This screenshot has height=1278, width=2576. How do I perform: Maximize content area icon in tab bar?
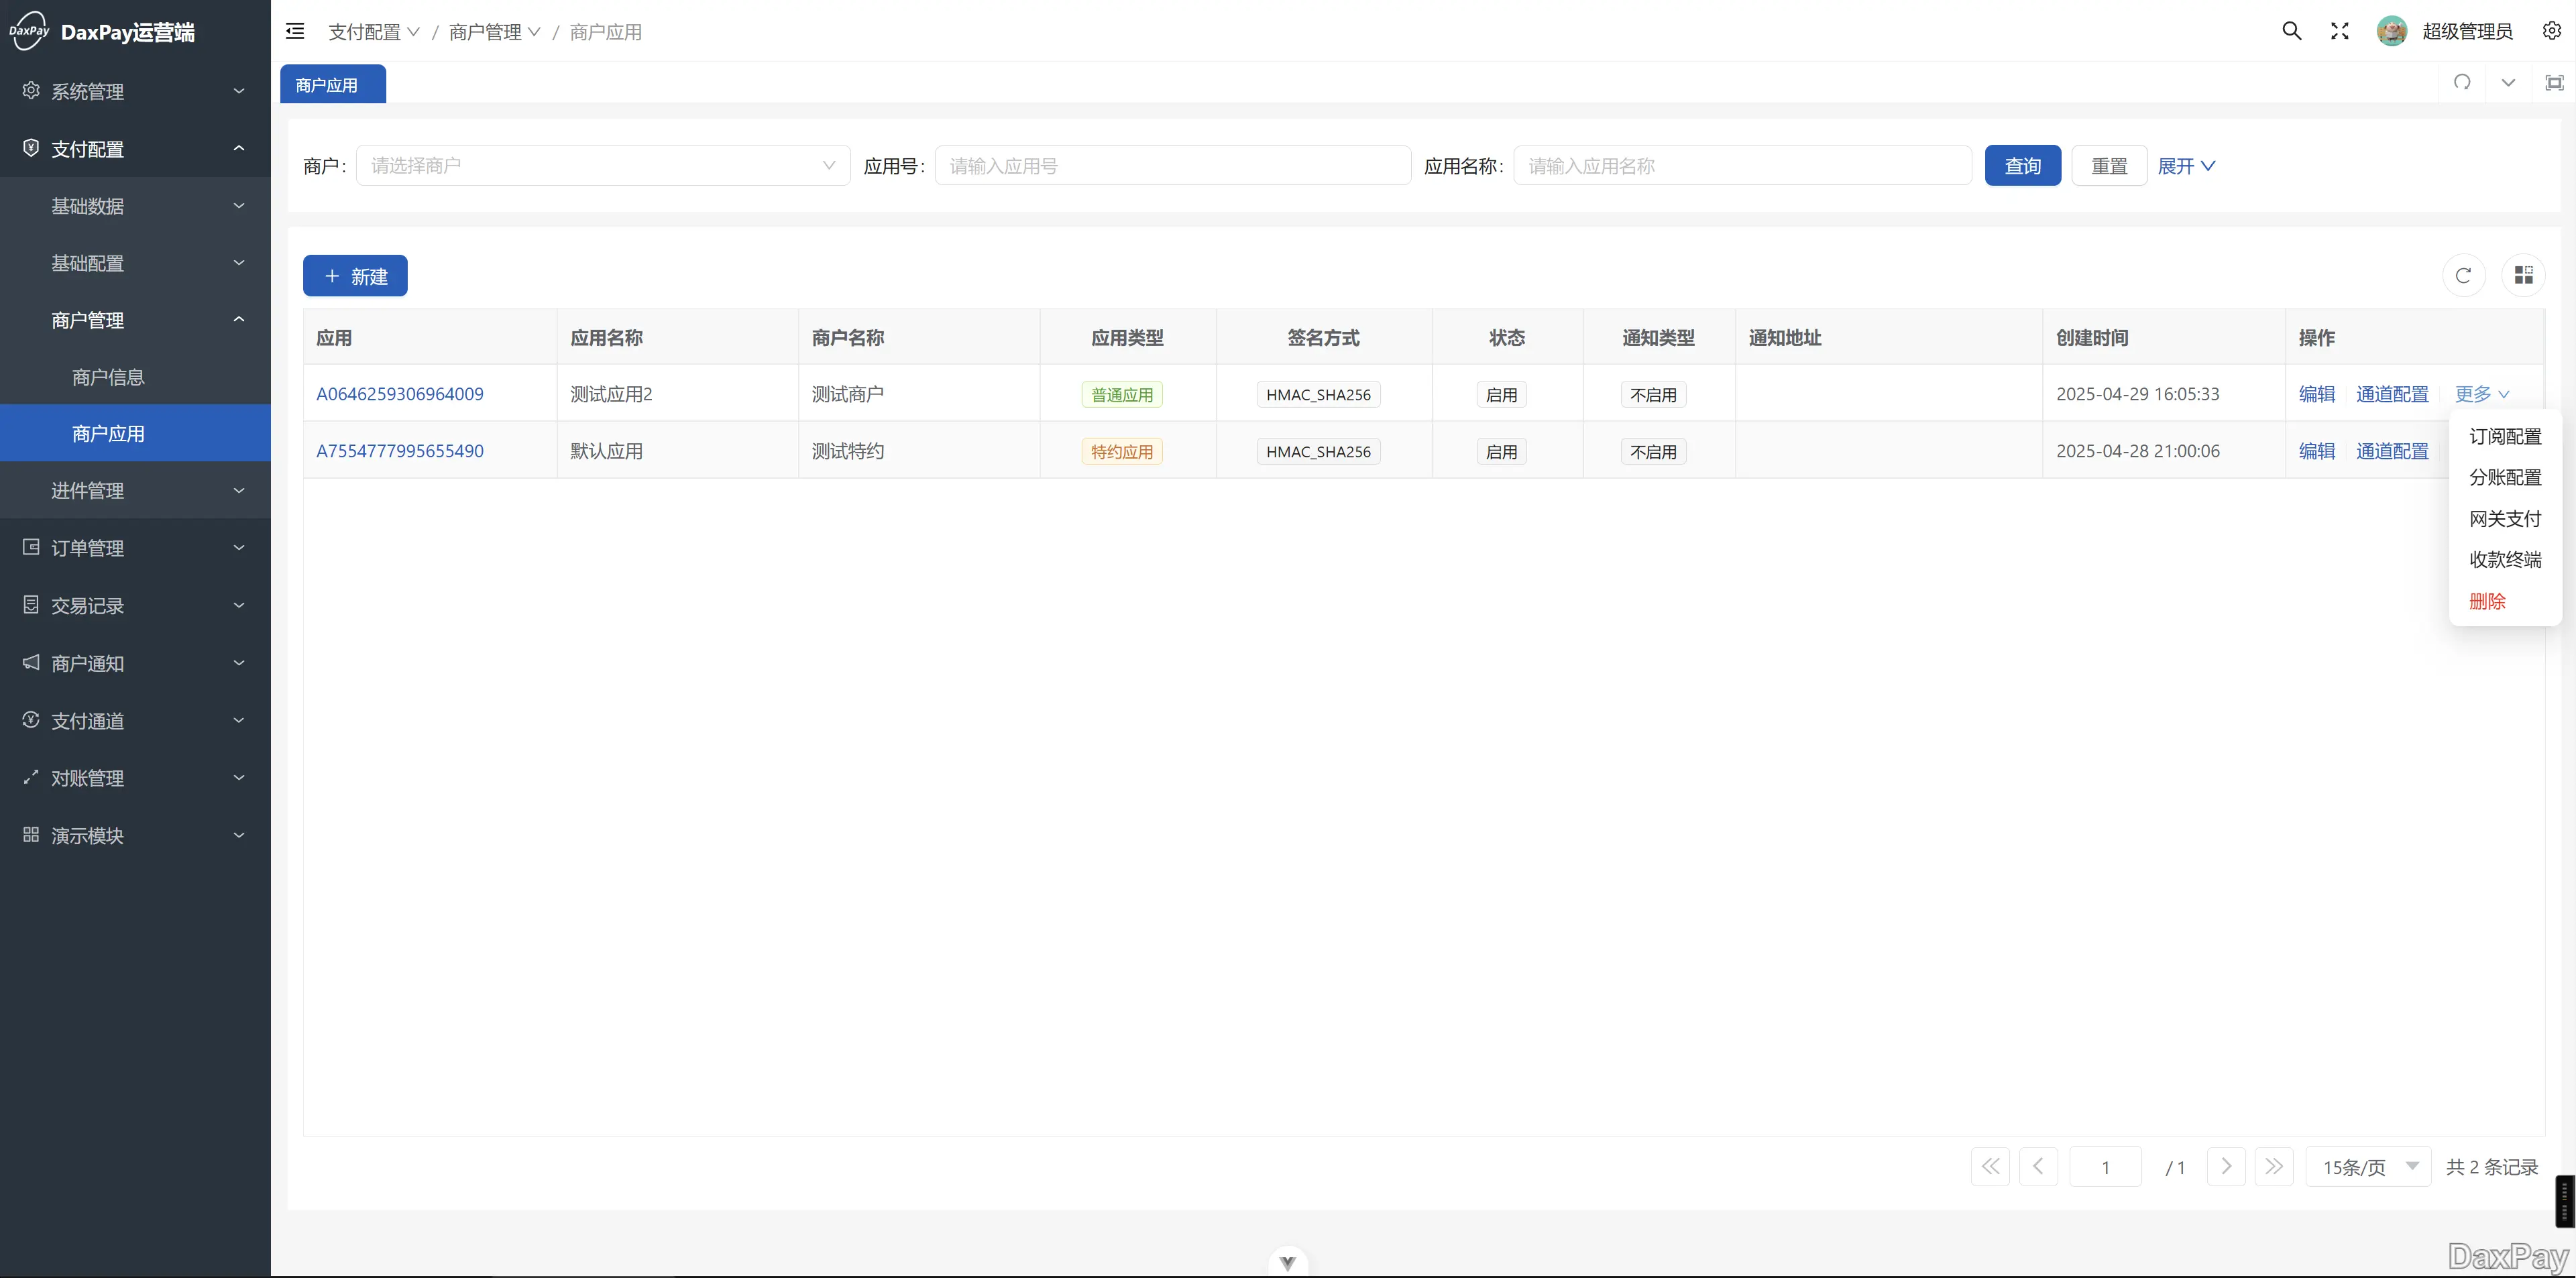coord(2554,83)
